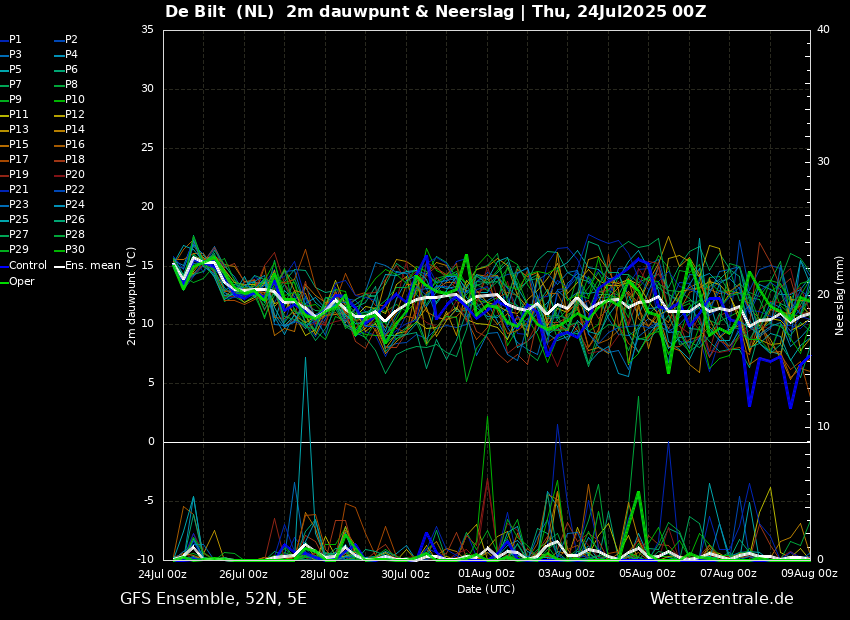The image size is (850, 620).
Task: Choose the P7 legend label
Action: [x=15, y=85]
